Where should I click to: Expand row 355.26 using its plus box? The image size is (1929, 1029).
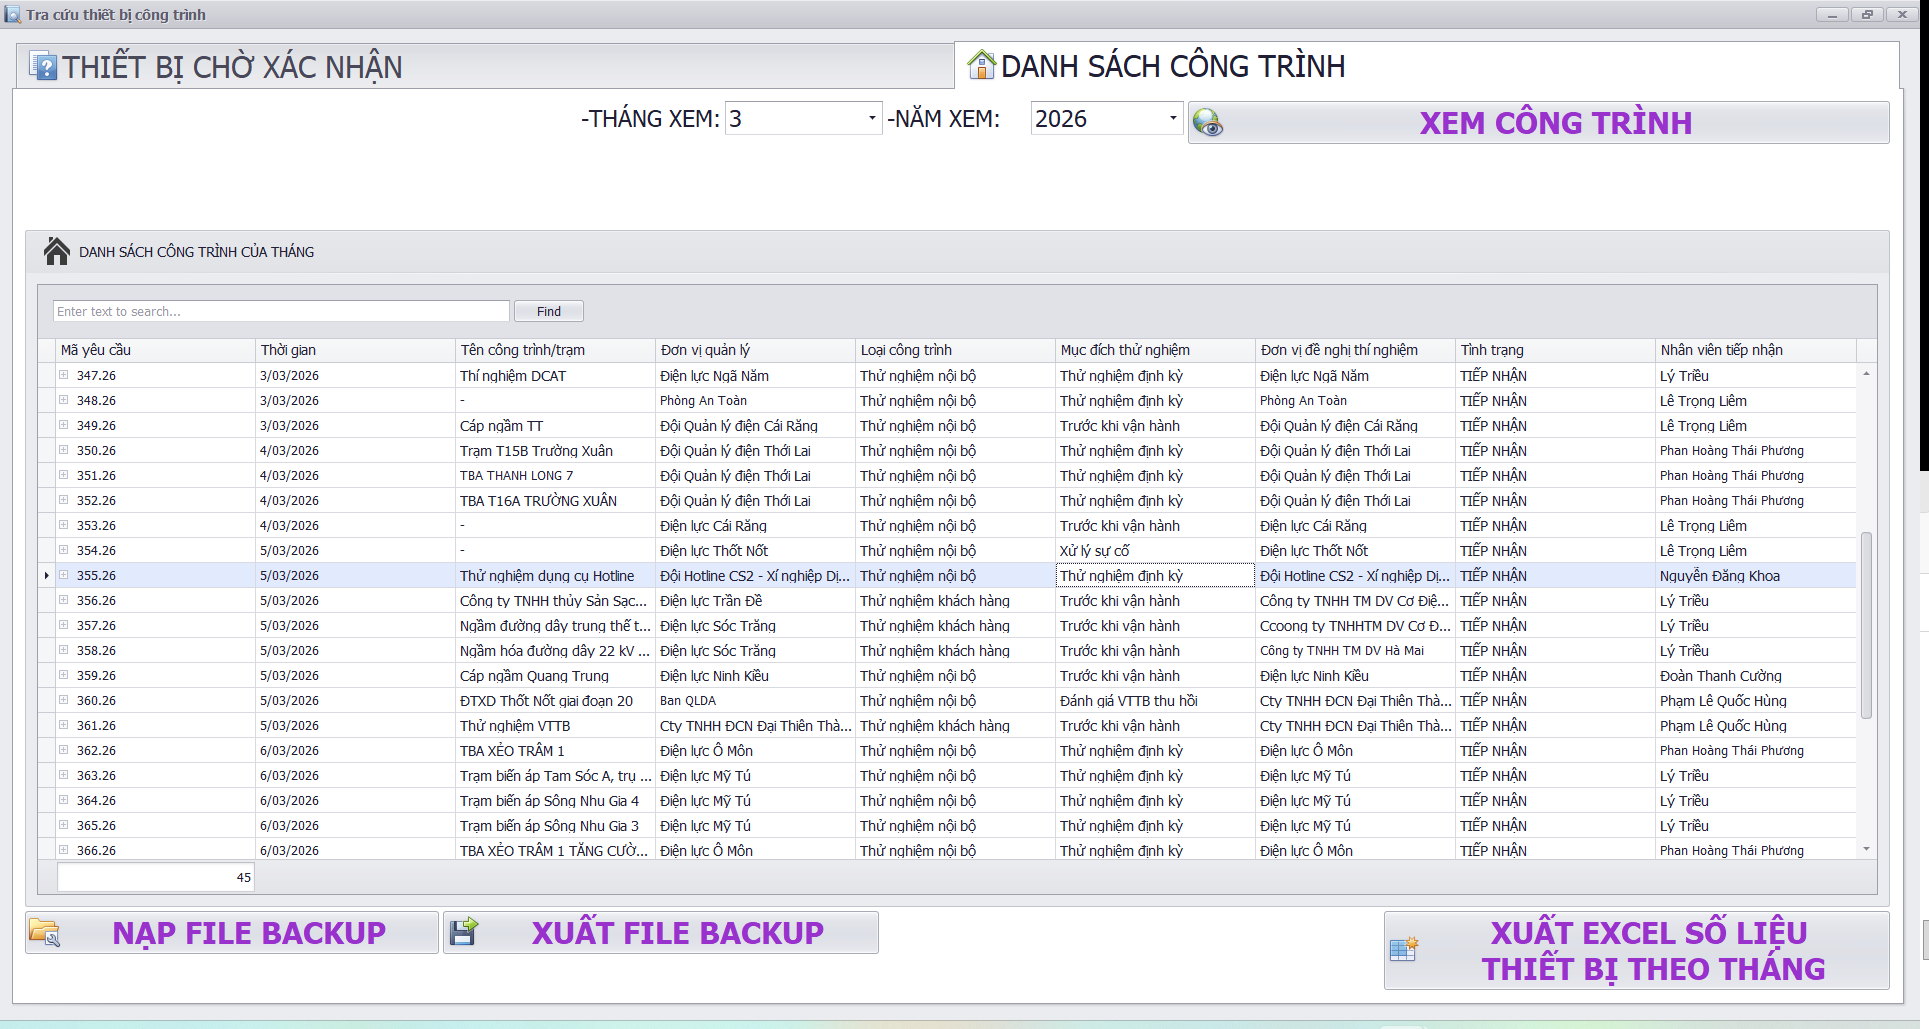pos(63,575)
